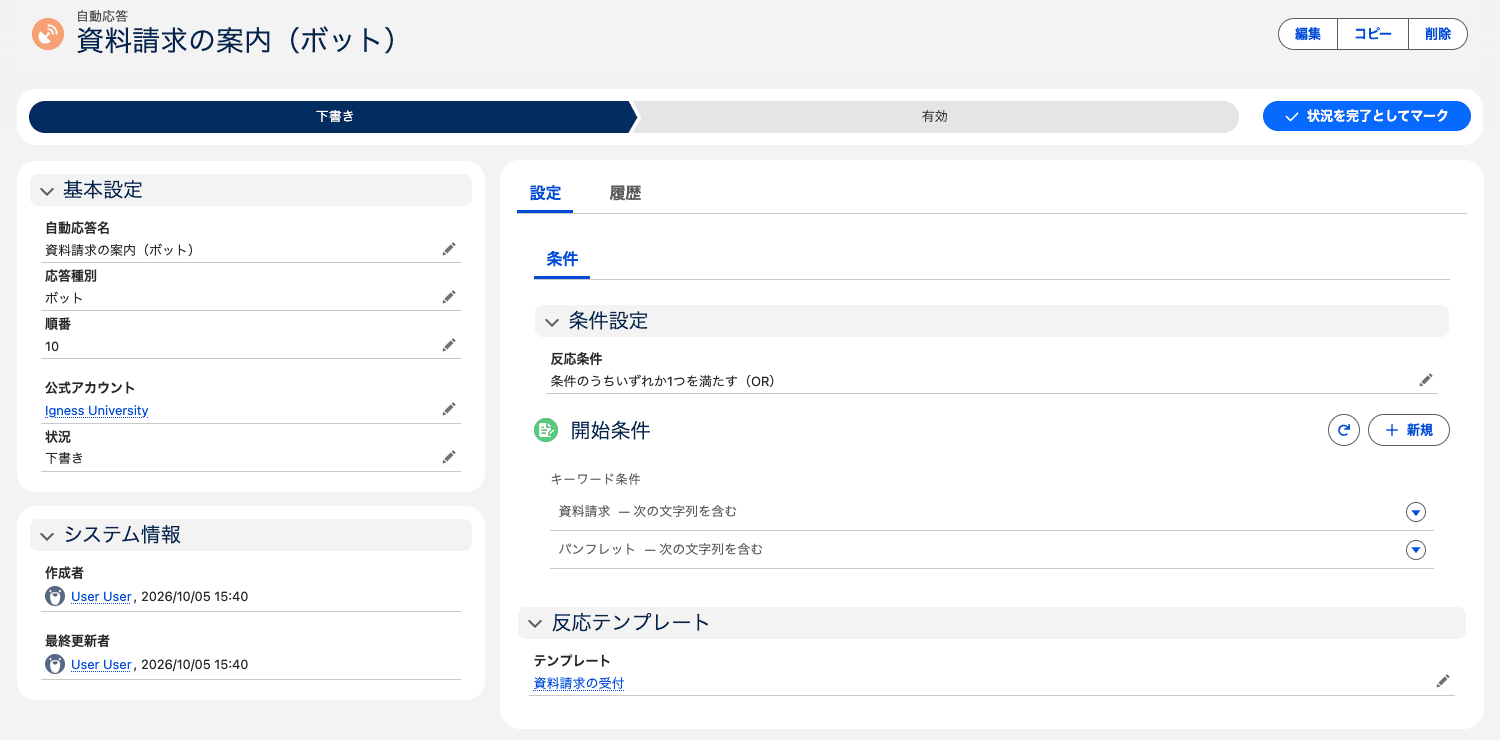Click the orange 自動応答 record icon
This screenshot has height=740, width=1500.
click(48, 34)
